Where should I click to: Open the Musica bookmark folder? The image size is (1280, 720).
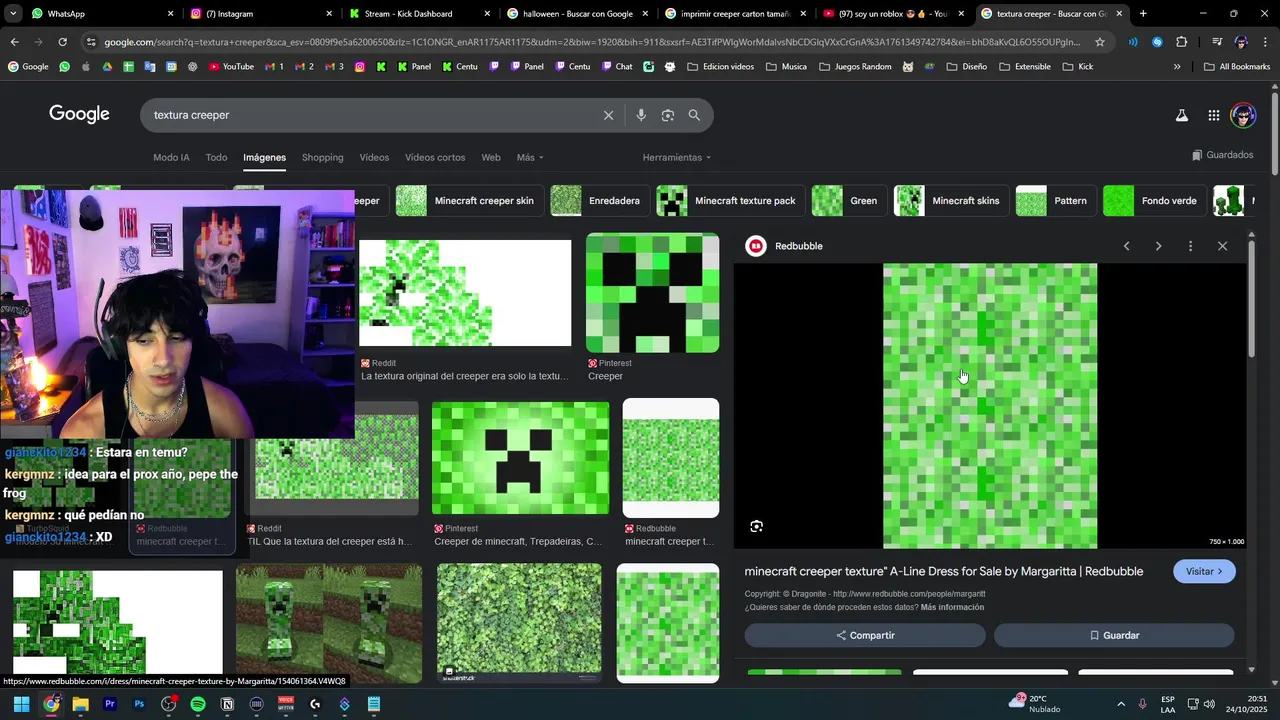point(786,67)
